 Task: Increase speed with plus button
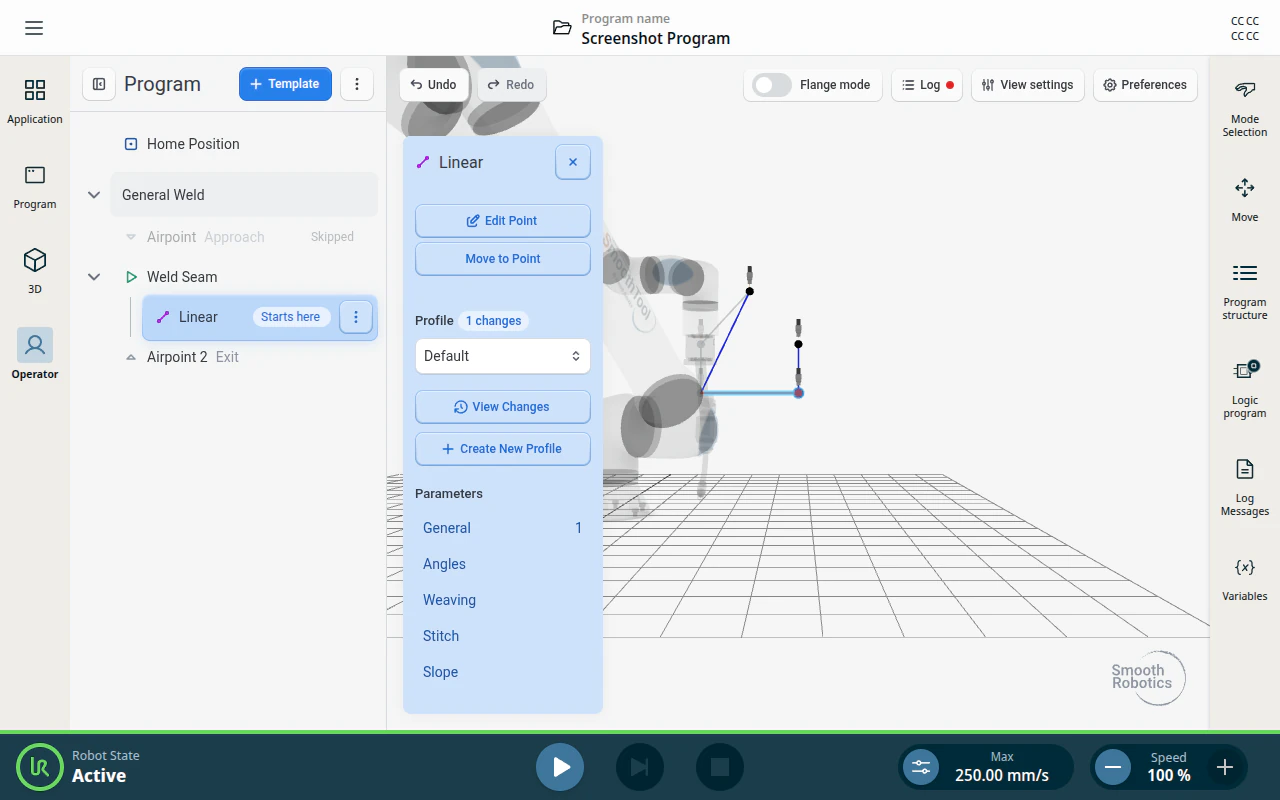tap(1225, 768)
